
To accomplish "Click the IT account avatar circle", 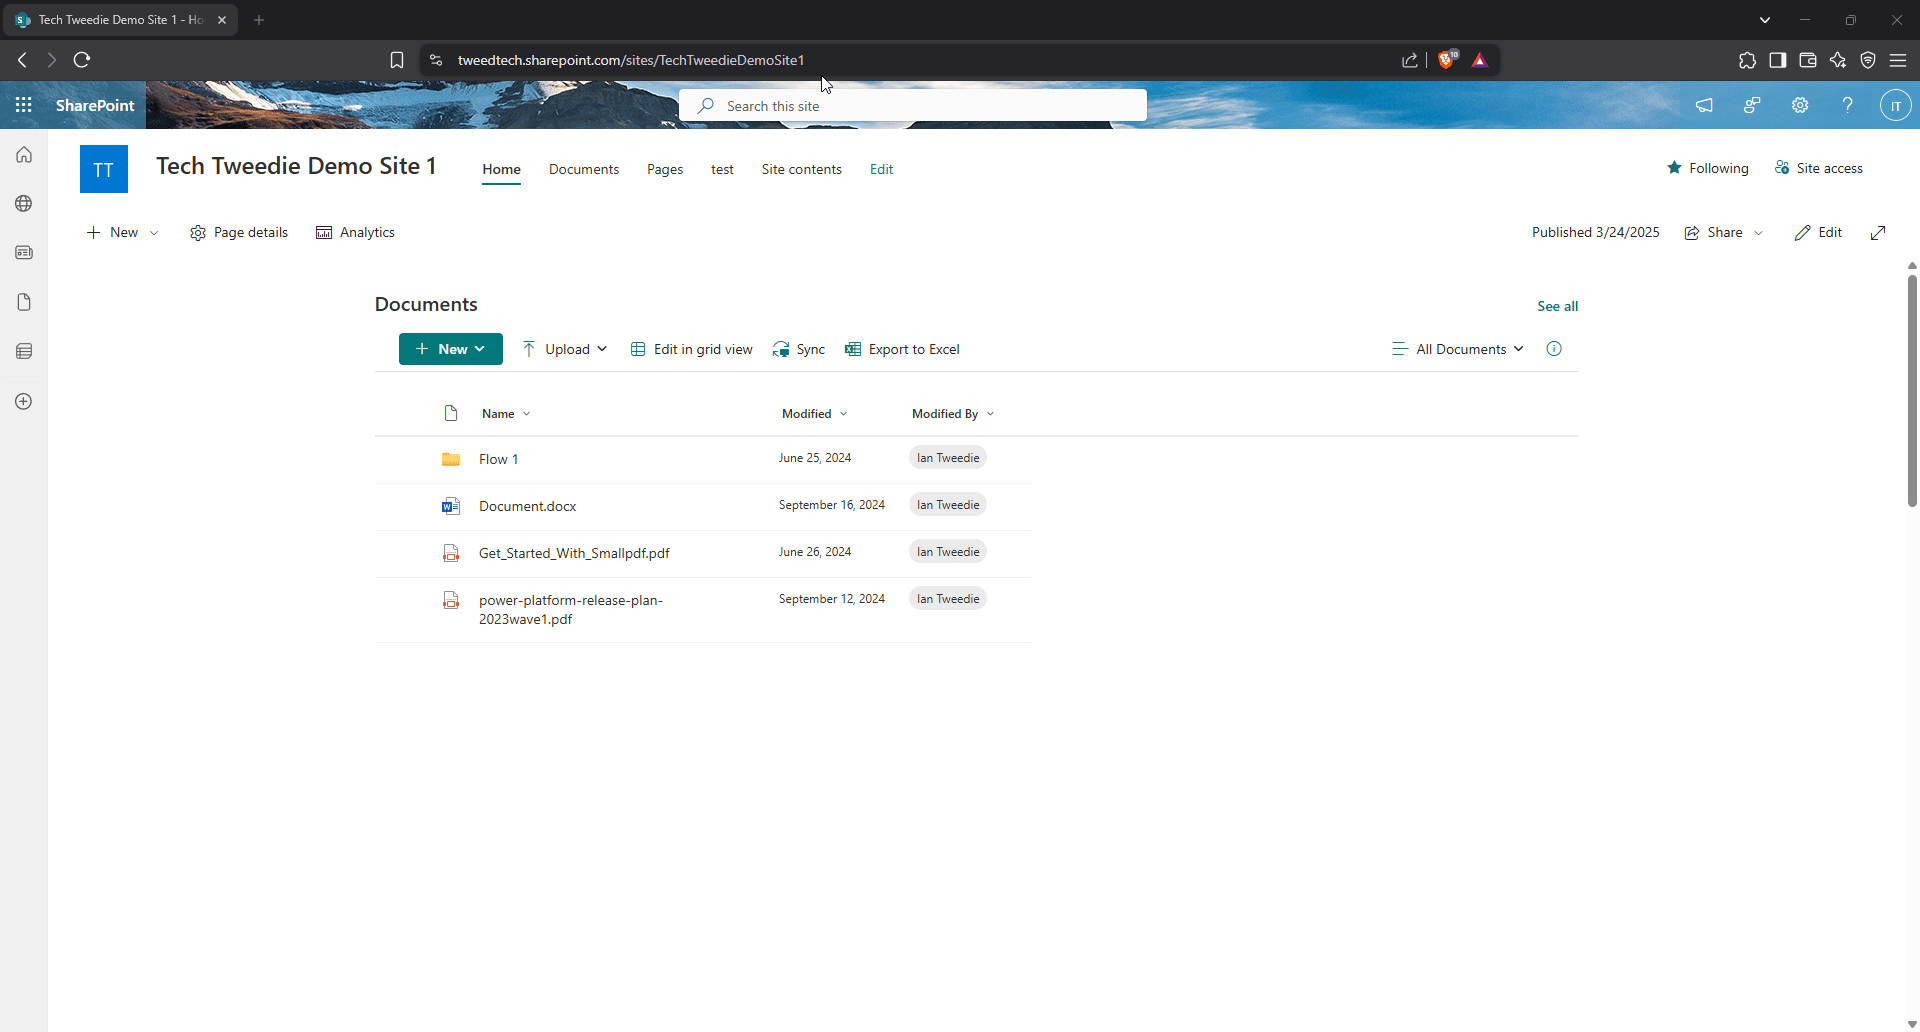I will coord(1896,105).
